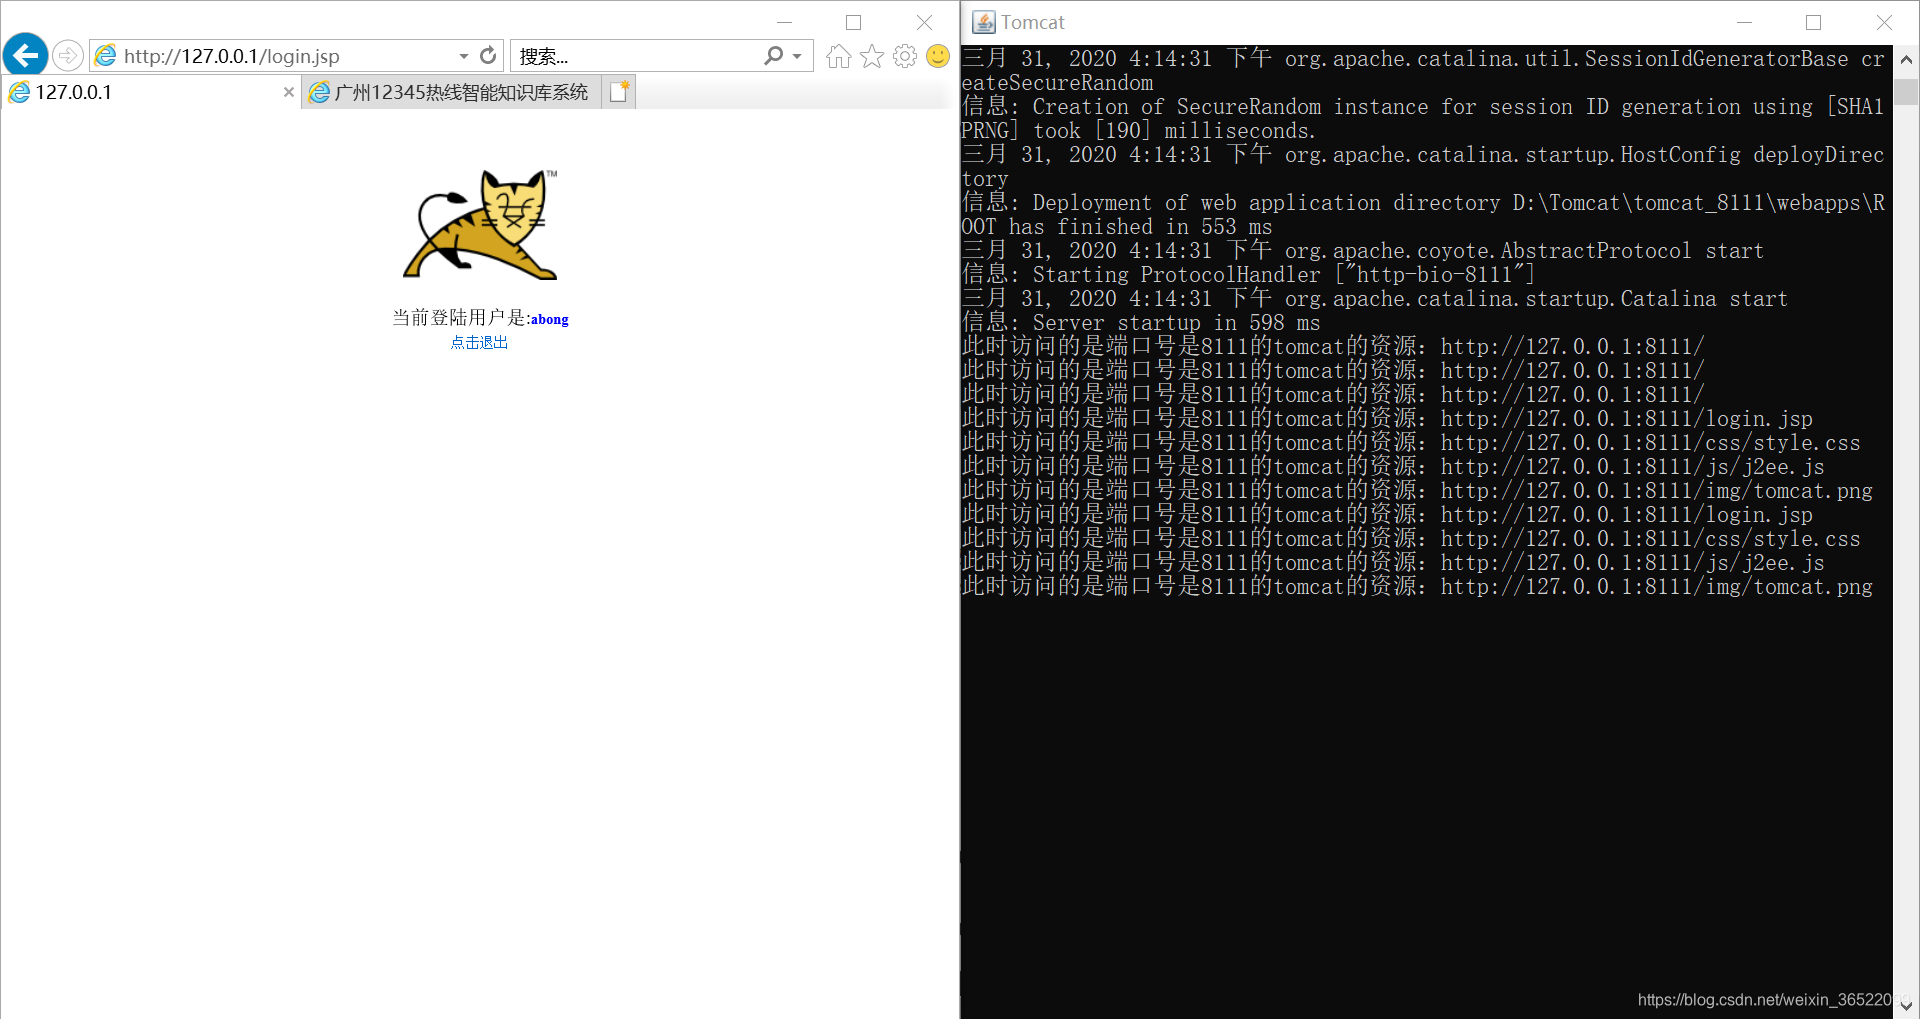The image size is (1920, 1019).
Task: Click the last console line ending img/tomcat.png
Action: (x=1417, y=586)
